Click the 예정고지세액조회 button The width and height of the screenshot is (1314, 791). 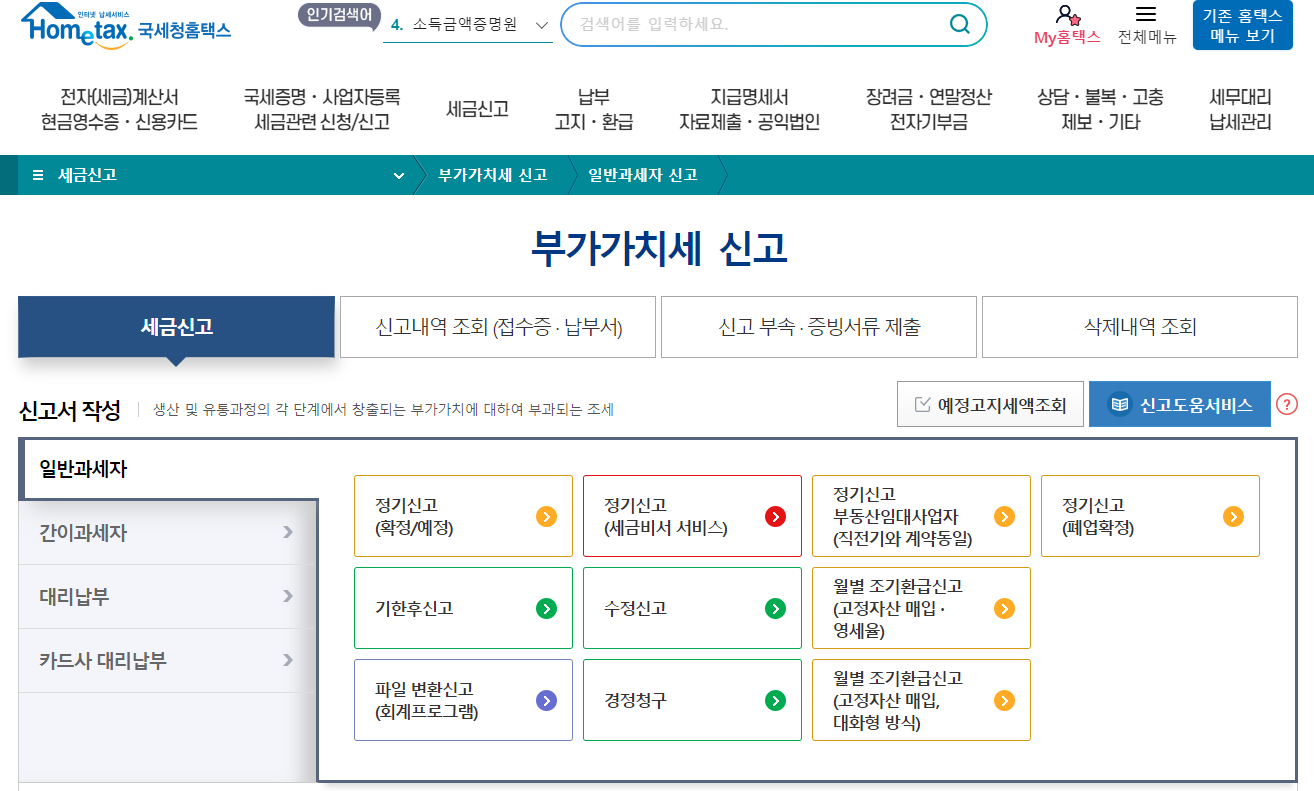(988, 406)
